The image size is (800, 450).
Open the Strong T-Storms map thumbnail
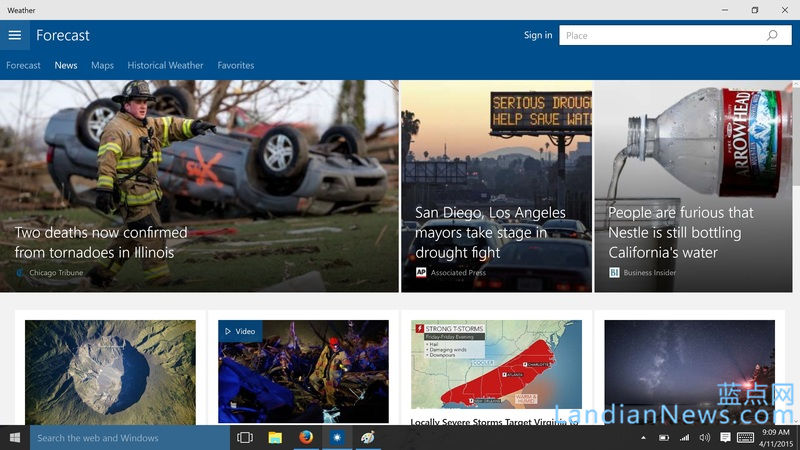pos(496,364)
